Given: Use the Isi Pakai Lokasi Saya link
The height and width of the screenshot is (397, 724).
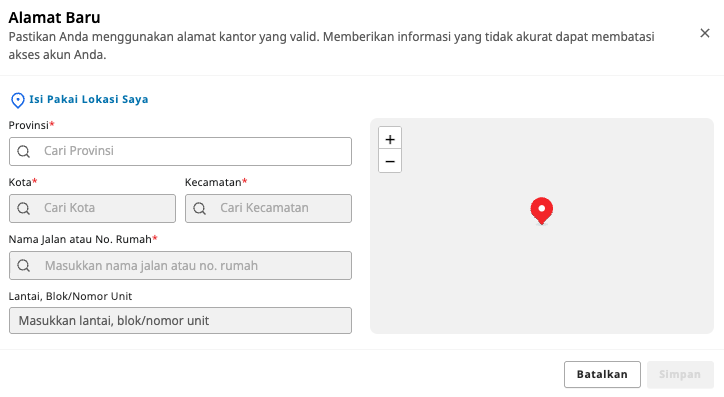Looking at the screenshot, I should pos(89,99).
